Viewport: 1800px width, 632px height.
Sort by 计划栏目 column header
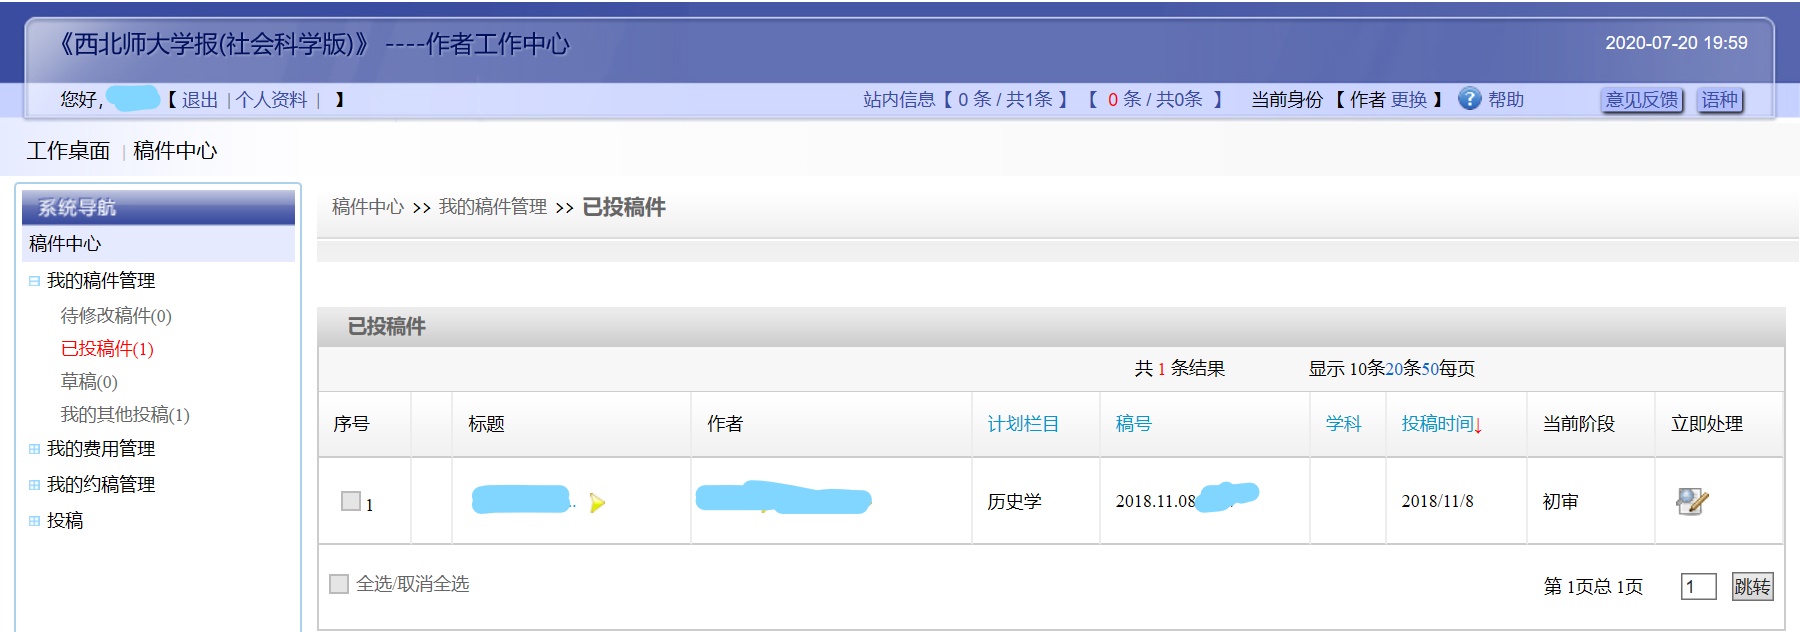pyautogui.click(x=1023, y=424)
